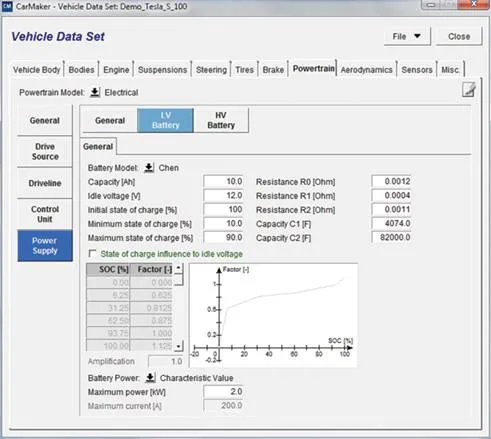
Task: Switch to the Tires tab
Action: tap(245, 70)
